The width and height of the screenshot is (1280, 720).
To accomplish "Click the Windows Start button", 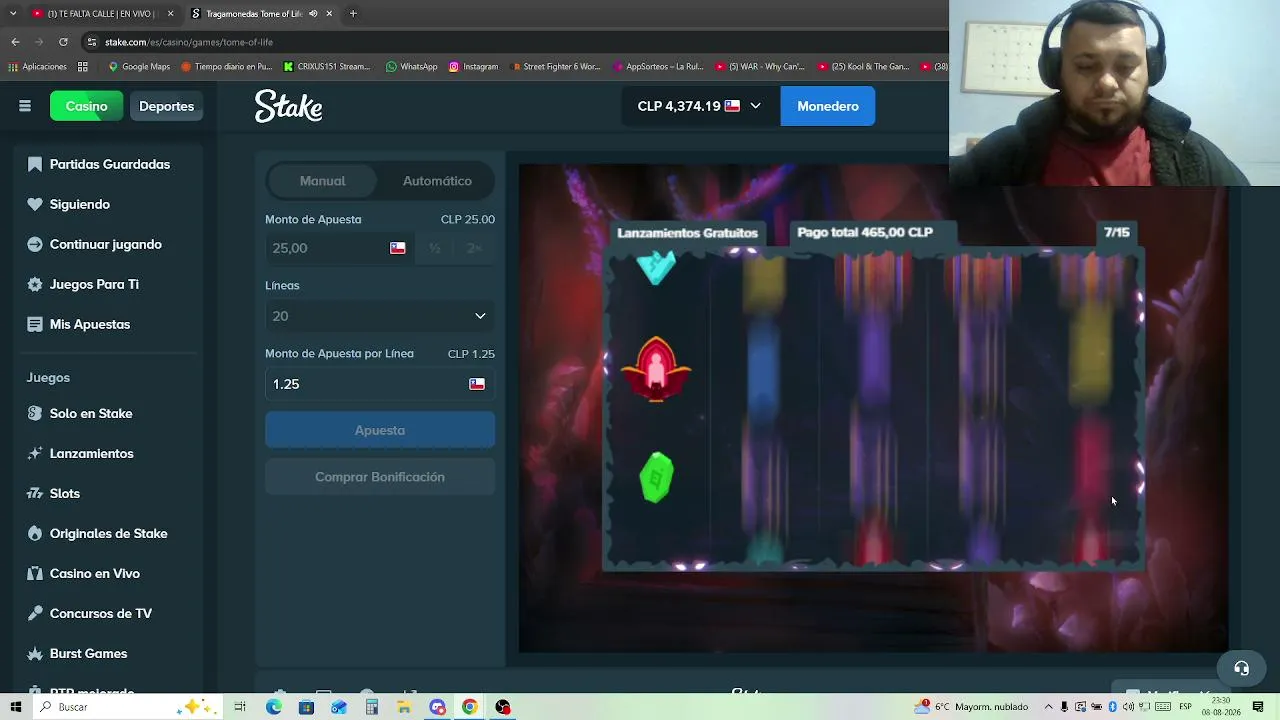I will pos(16,707).
